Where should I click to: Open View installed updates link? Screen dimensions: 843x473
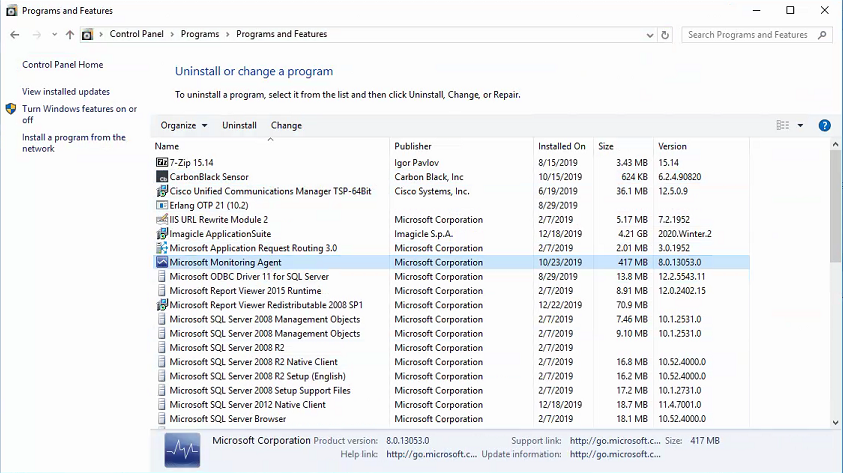point(66,92)
